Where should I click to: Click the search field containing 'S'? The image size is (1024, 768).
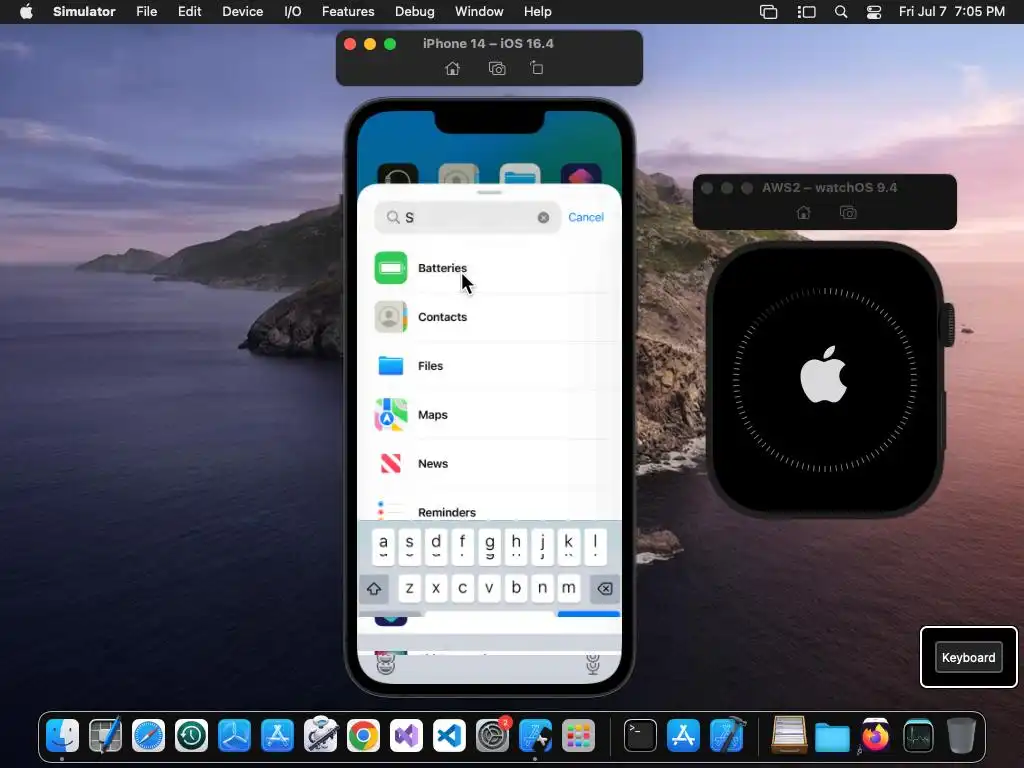coord(468,217)
